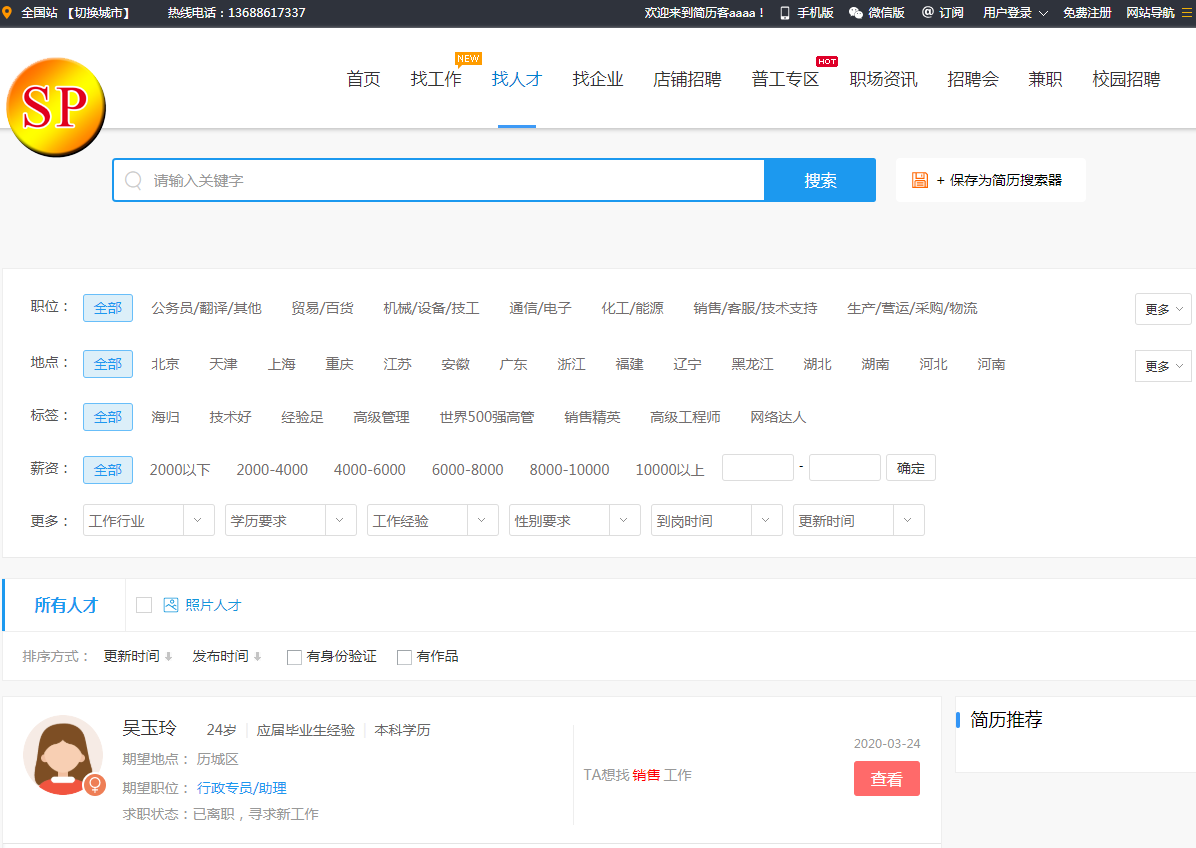
Task: Open the WeChat version icon
Action: [856, 13]
